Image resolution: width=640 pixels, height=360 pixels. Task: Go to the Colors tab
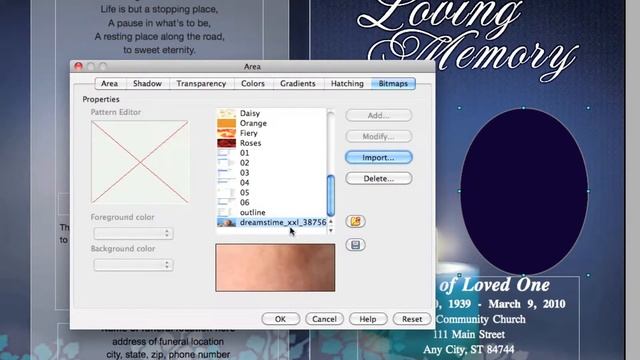[x=253, y=84]
